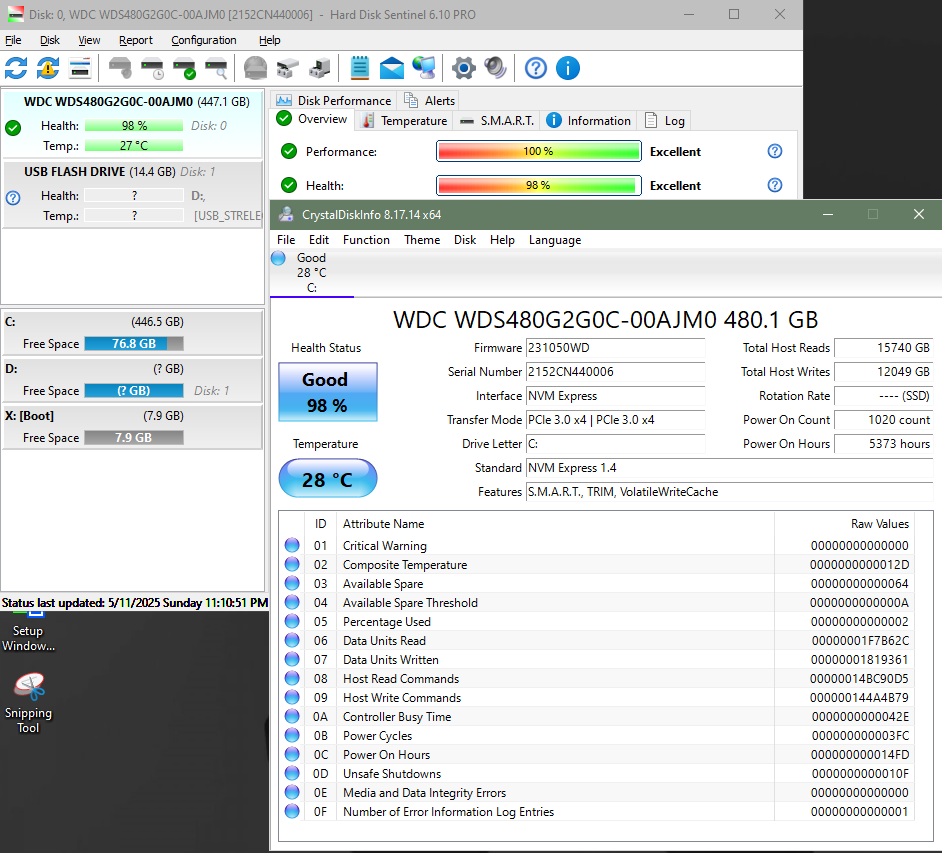Click the send report envelope icon

pos(392,68)
